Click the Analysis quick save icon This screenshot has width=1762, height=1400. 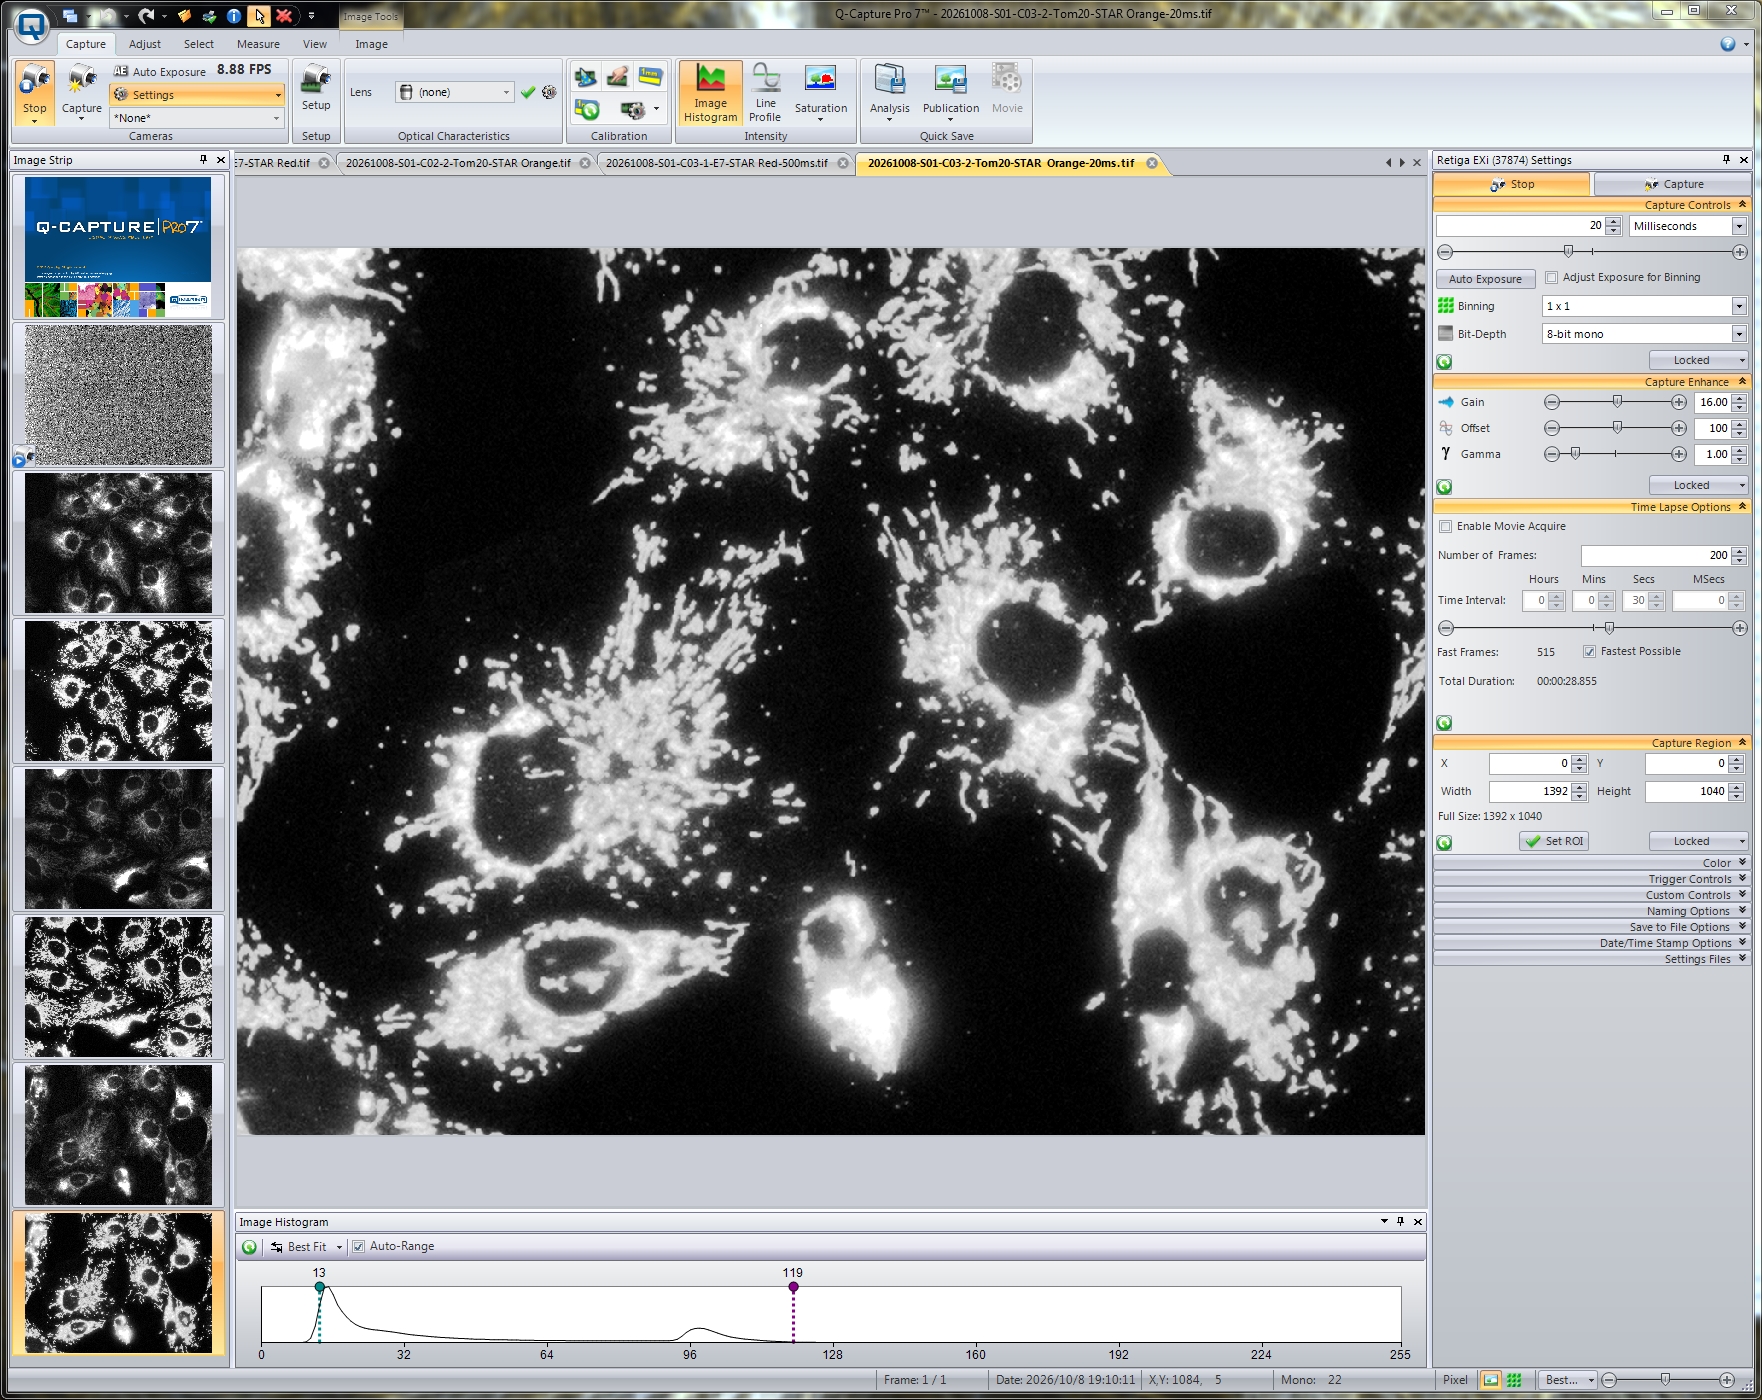pos(890,92)
